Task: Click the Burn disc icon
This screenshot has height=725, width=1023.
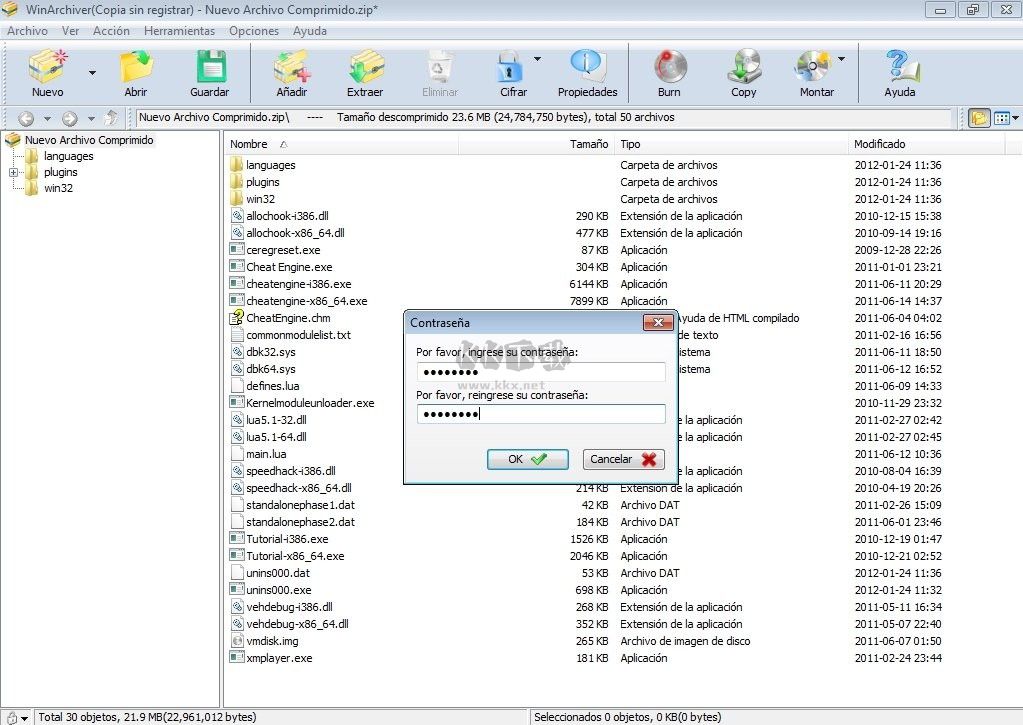Action: (x=669, y=67)
